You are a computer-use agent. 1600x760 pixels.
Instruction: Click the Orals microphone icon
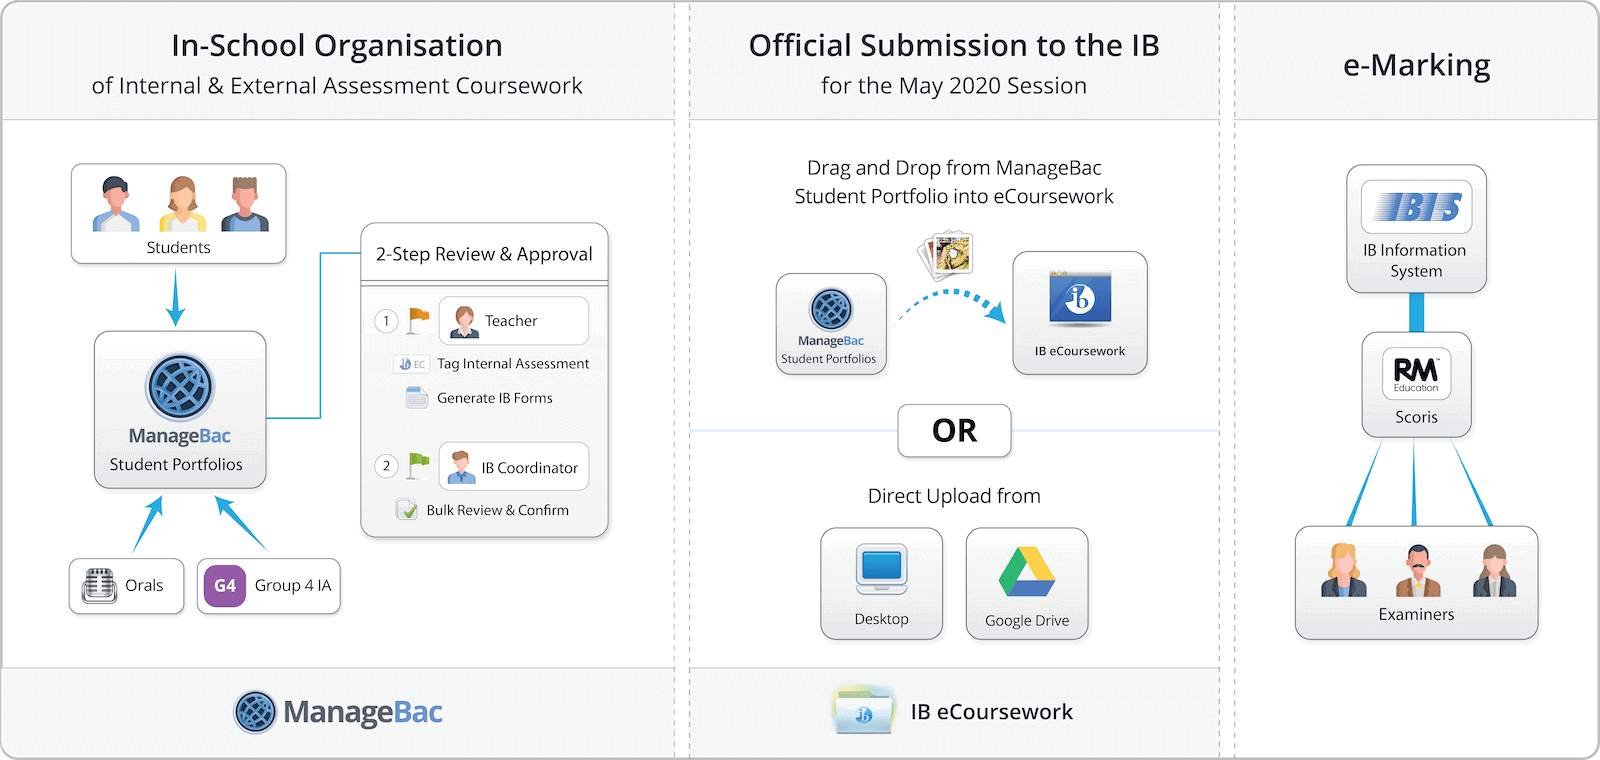point(99,585)
